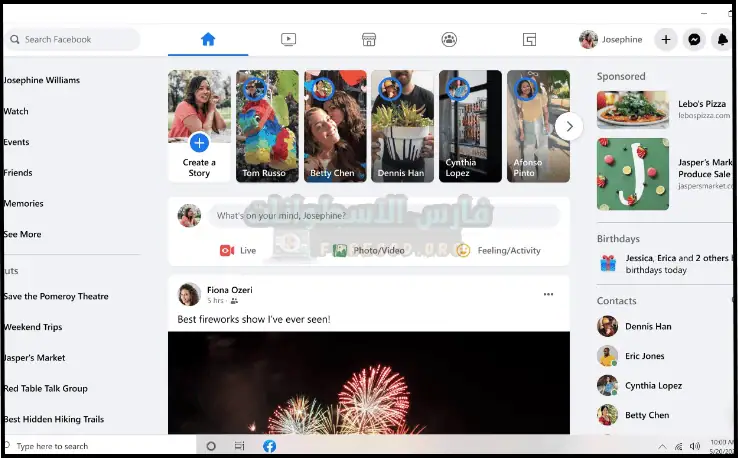Open three-dot options on Fiona Ozeri's post

[548, 294]
